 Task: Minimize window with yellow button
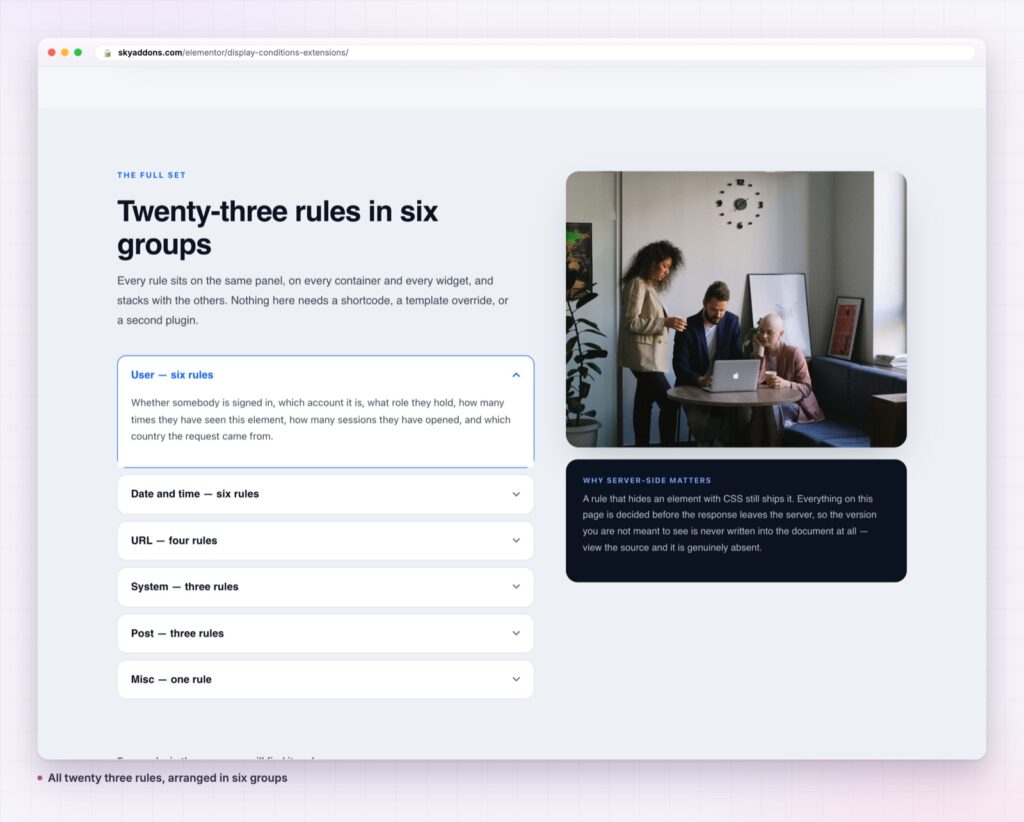[65, 52]
